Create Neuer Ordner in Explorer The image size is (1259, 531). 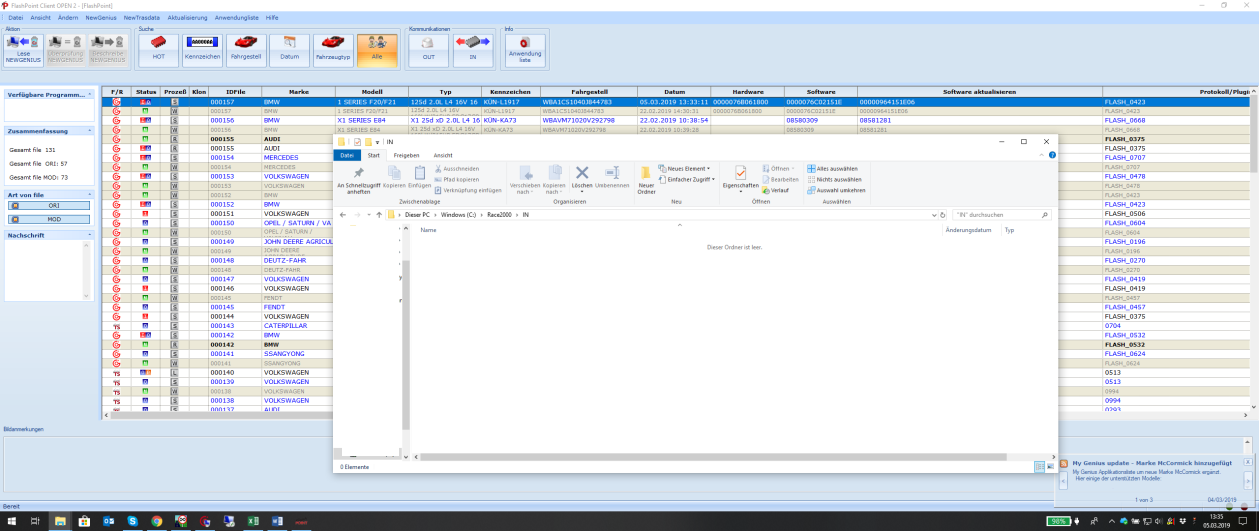pyautogui.click(x=646, y=180)
